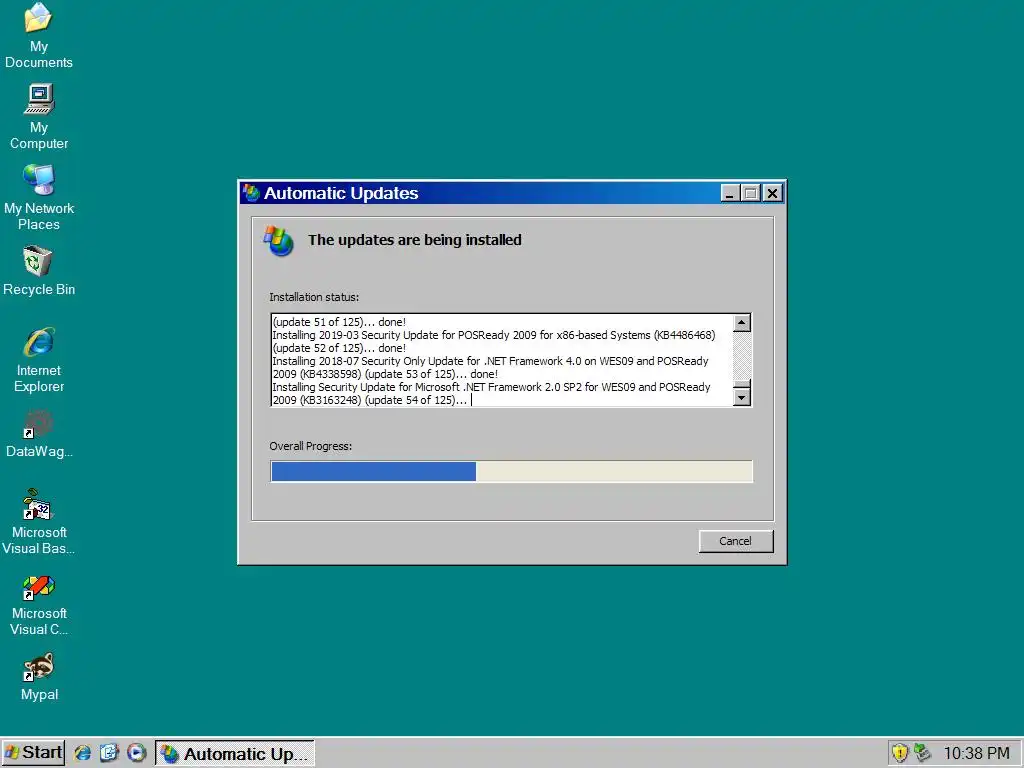The height and width of the screenshot is (768, 1024).
Task: Click the Overall Progress bar
Action: pos(511,472)
